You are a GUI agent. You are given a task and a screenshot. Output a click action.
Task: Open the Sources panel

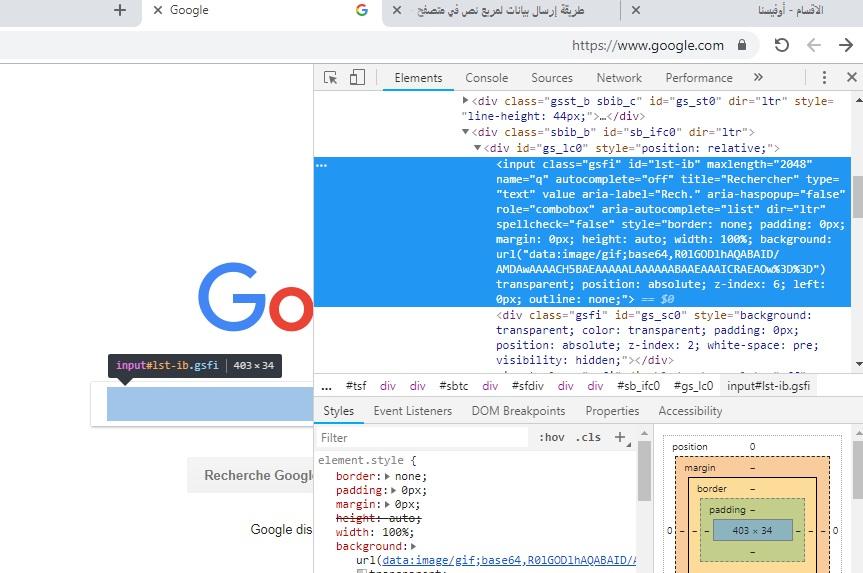(x=551, y=78)
